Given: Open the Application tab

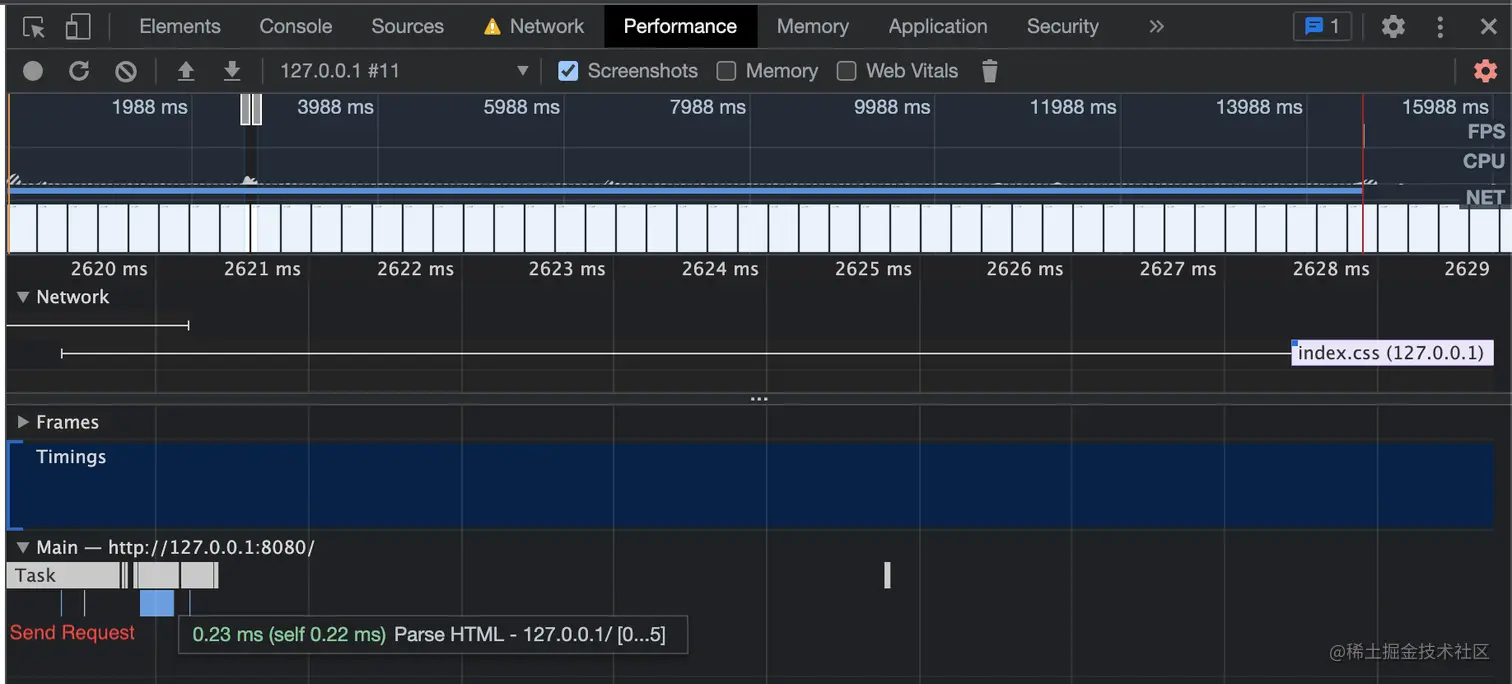Looking at the screenshot, I should click(937, 27).
